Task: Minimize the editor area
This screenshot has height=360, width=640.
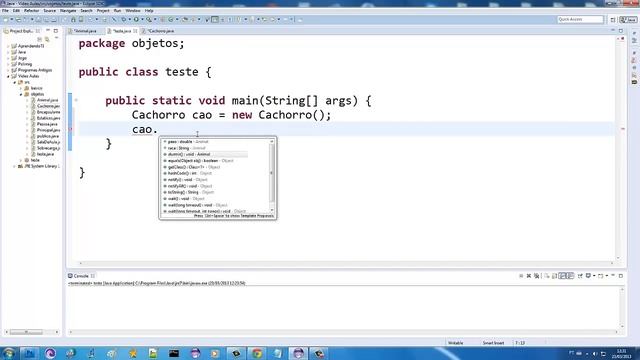Action: point(613,31)
